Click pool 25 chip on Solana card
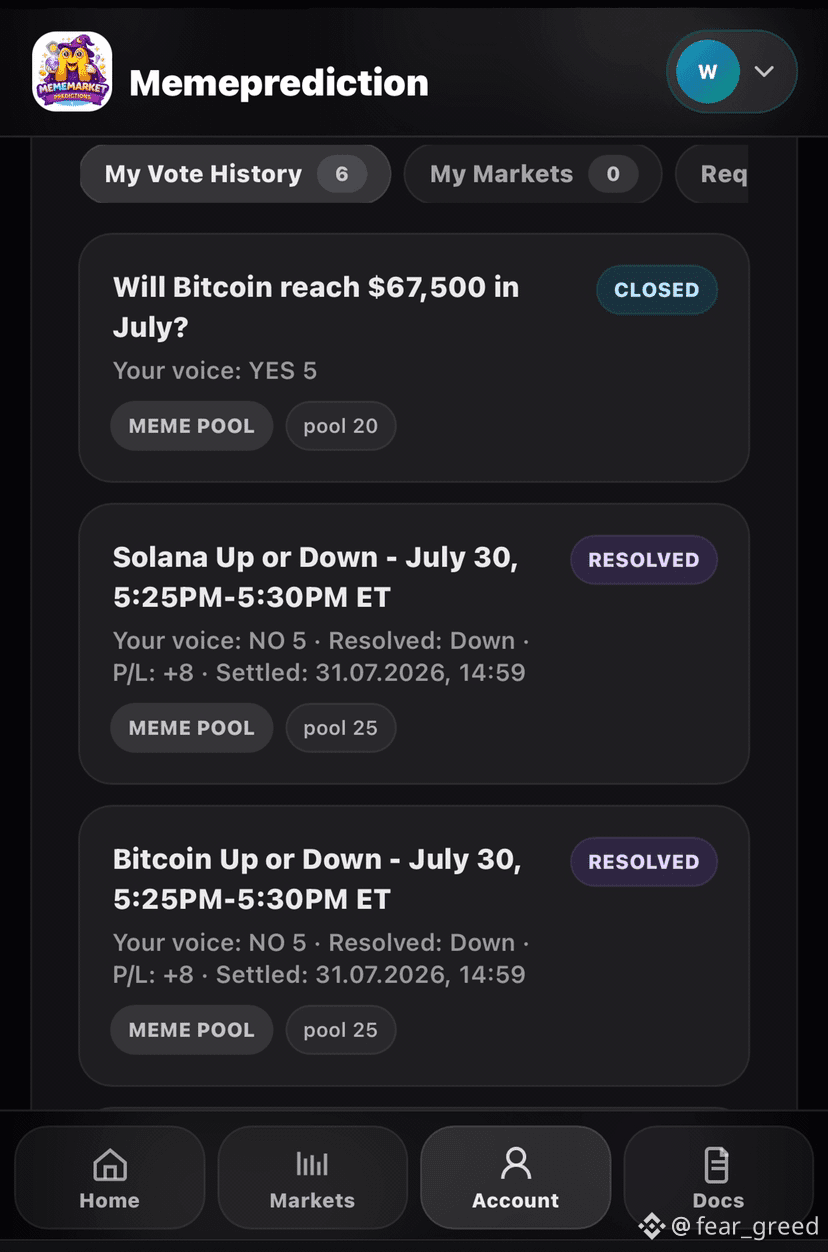The width and height of the screenshot is (828, 1252). click(341, 728)
